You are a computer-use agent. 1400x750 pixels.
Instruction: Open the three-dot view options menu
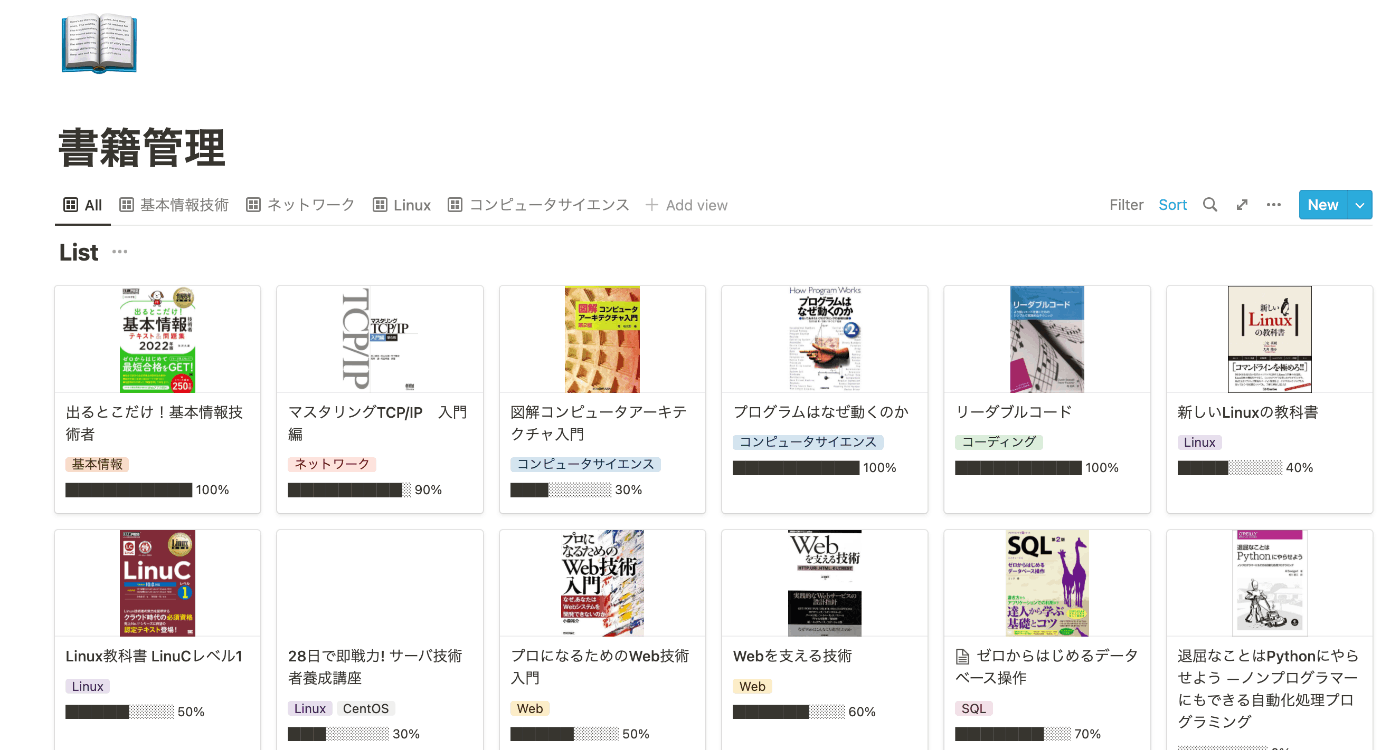(x=1274, y=205)
